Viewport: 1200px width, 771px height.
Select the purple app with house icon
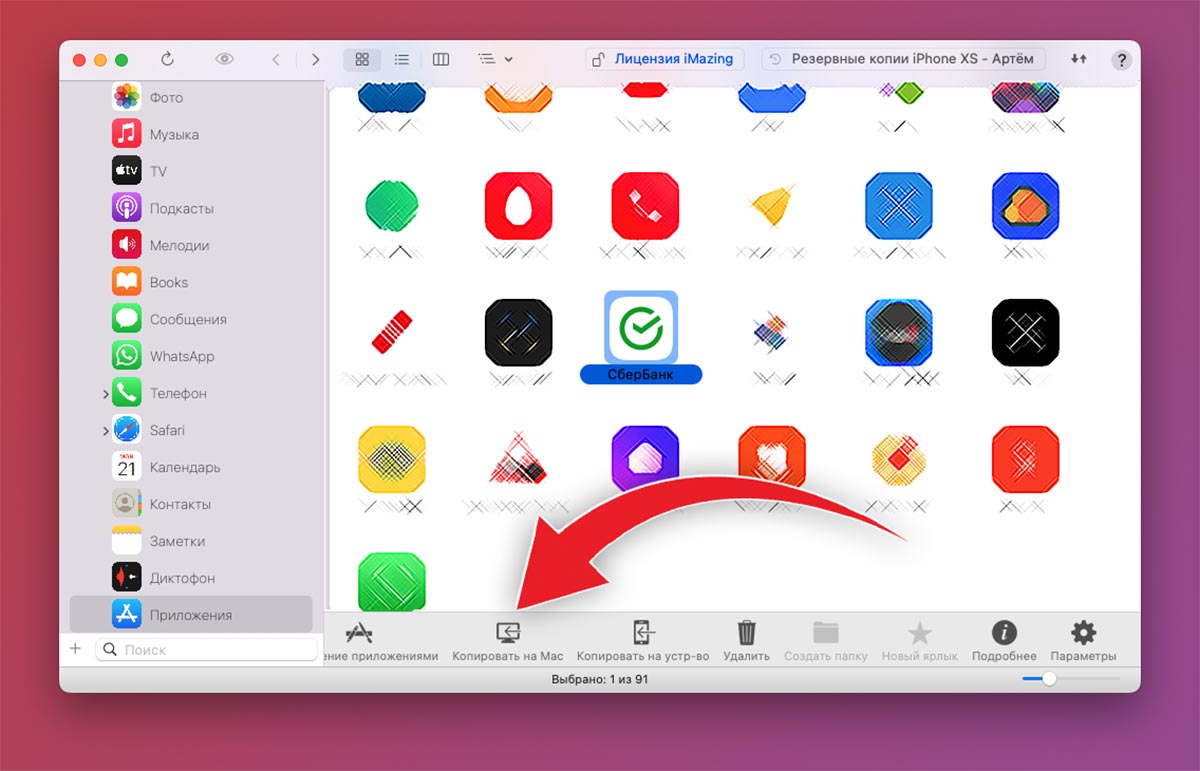[x=645, y=458]
